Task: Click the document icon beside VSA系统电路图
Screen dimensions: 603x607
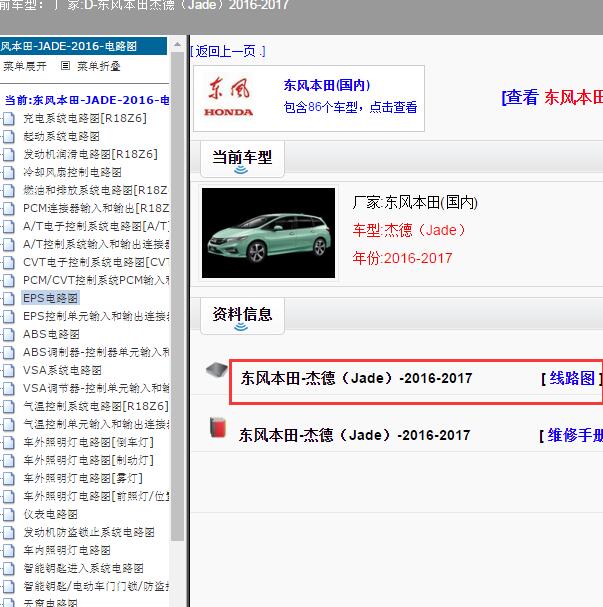Action: point(9,370)
